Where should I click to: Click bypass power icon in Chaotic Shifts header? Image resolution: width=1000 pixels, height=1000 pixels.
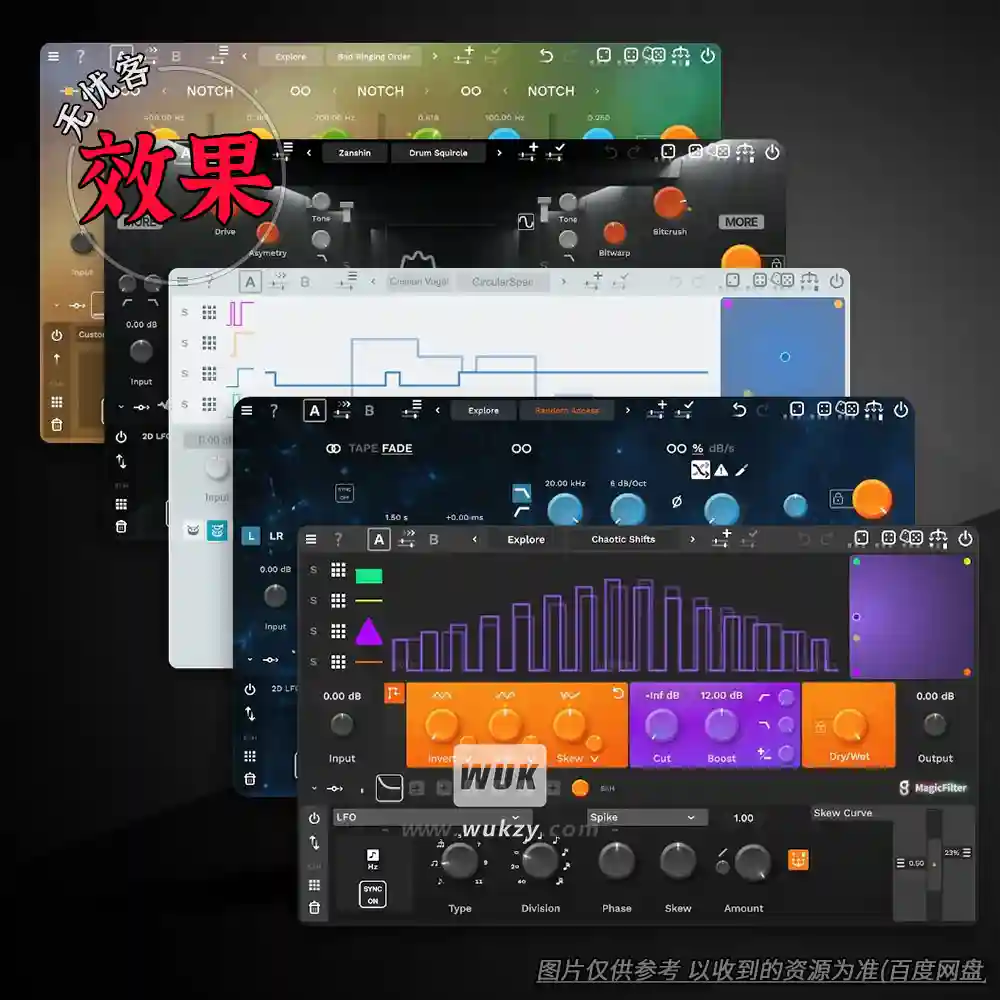965,539
